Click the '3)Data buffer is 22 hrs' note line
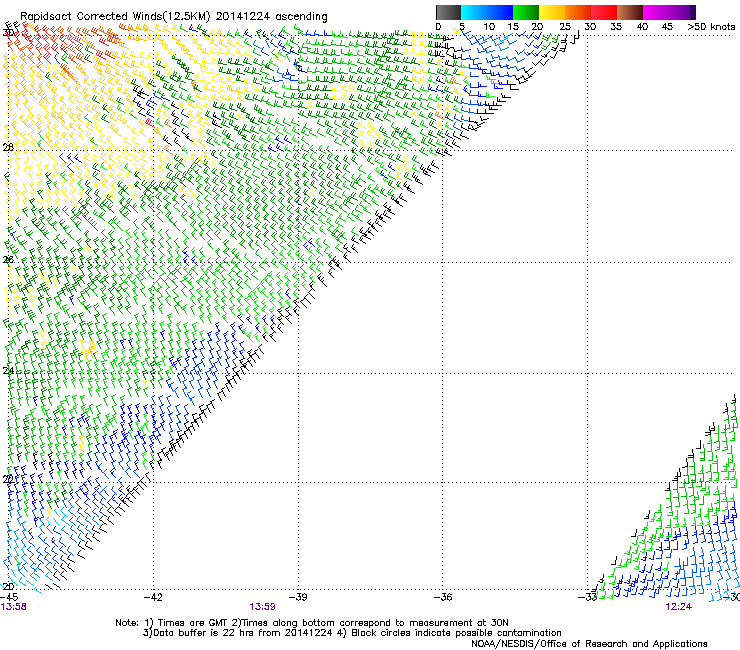The height and width of the screenshot is (650, 740). click(x=352, y=633)
